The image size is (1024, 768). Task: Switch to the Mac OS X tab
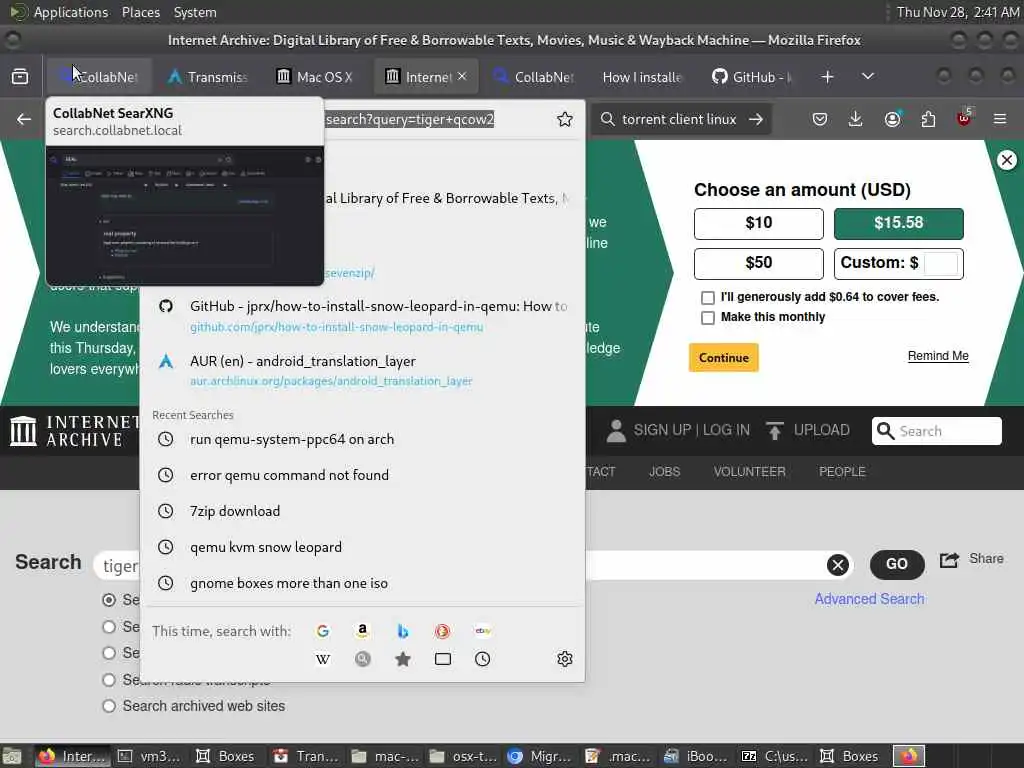(x=316, y=77)
